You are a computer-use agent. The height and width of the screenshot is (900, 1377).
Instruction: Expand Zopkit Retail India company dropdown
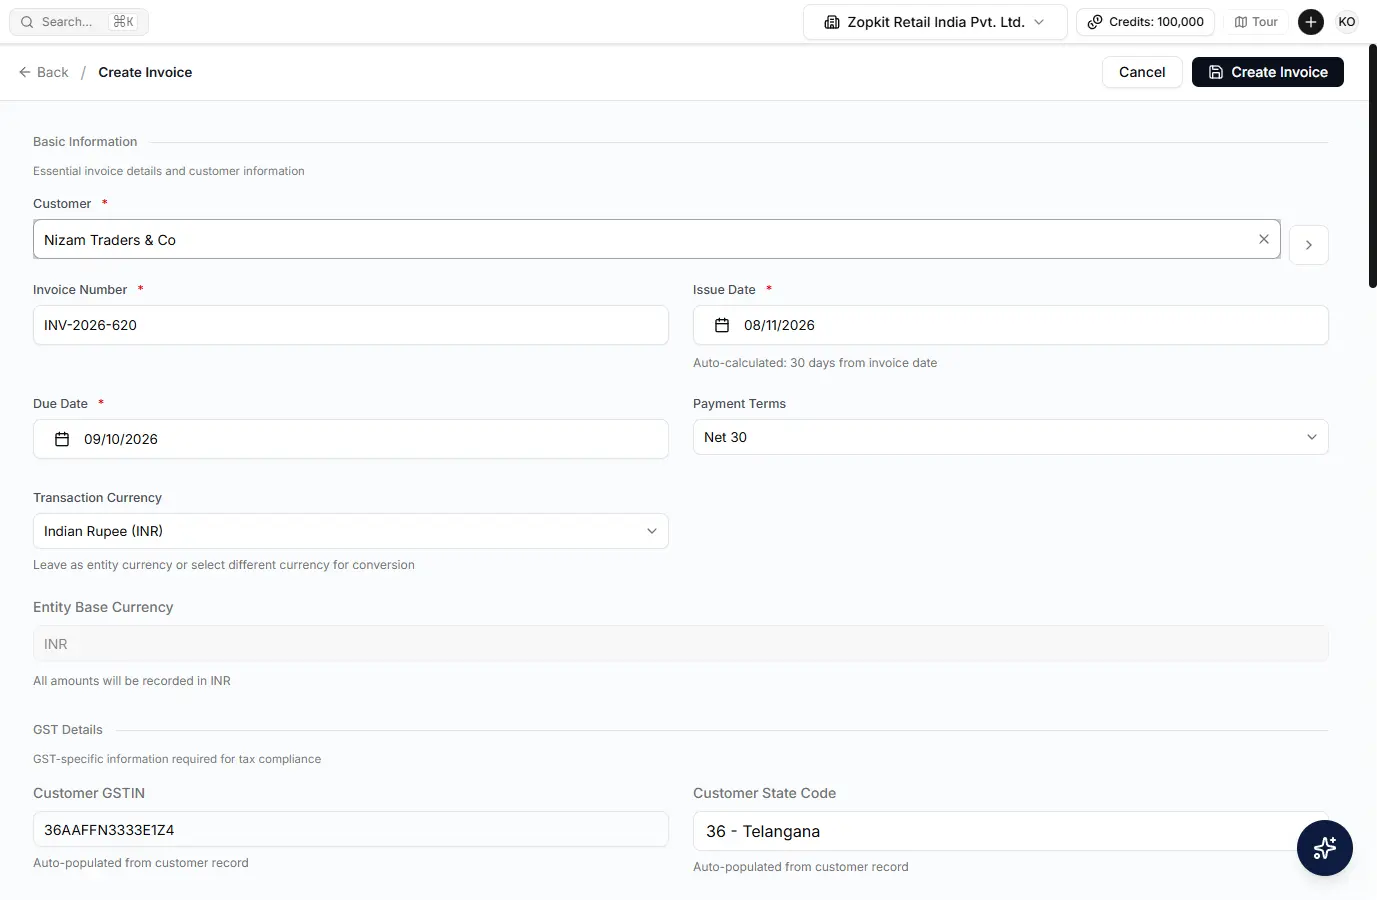[935, 22]
